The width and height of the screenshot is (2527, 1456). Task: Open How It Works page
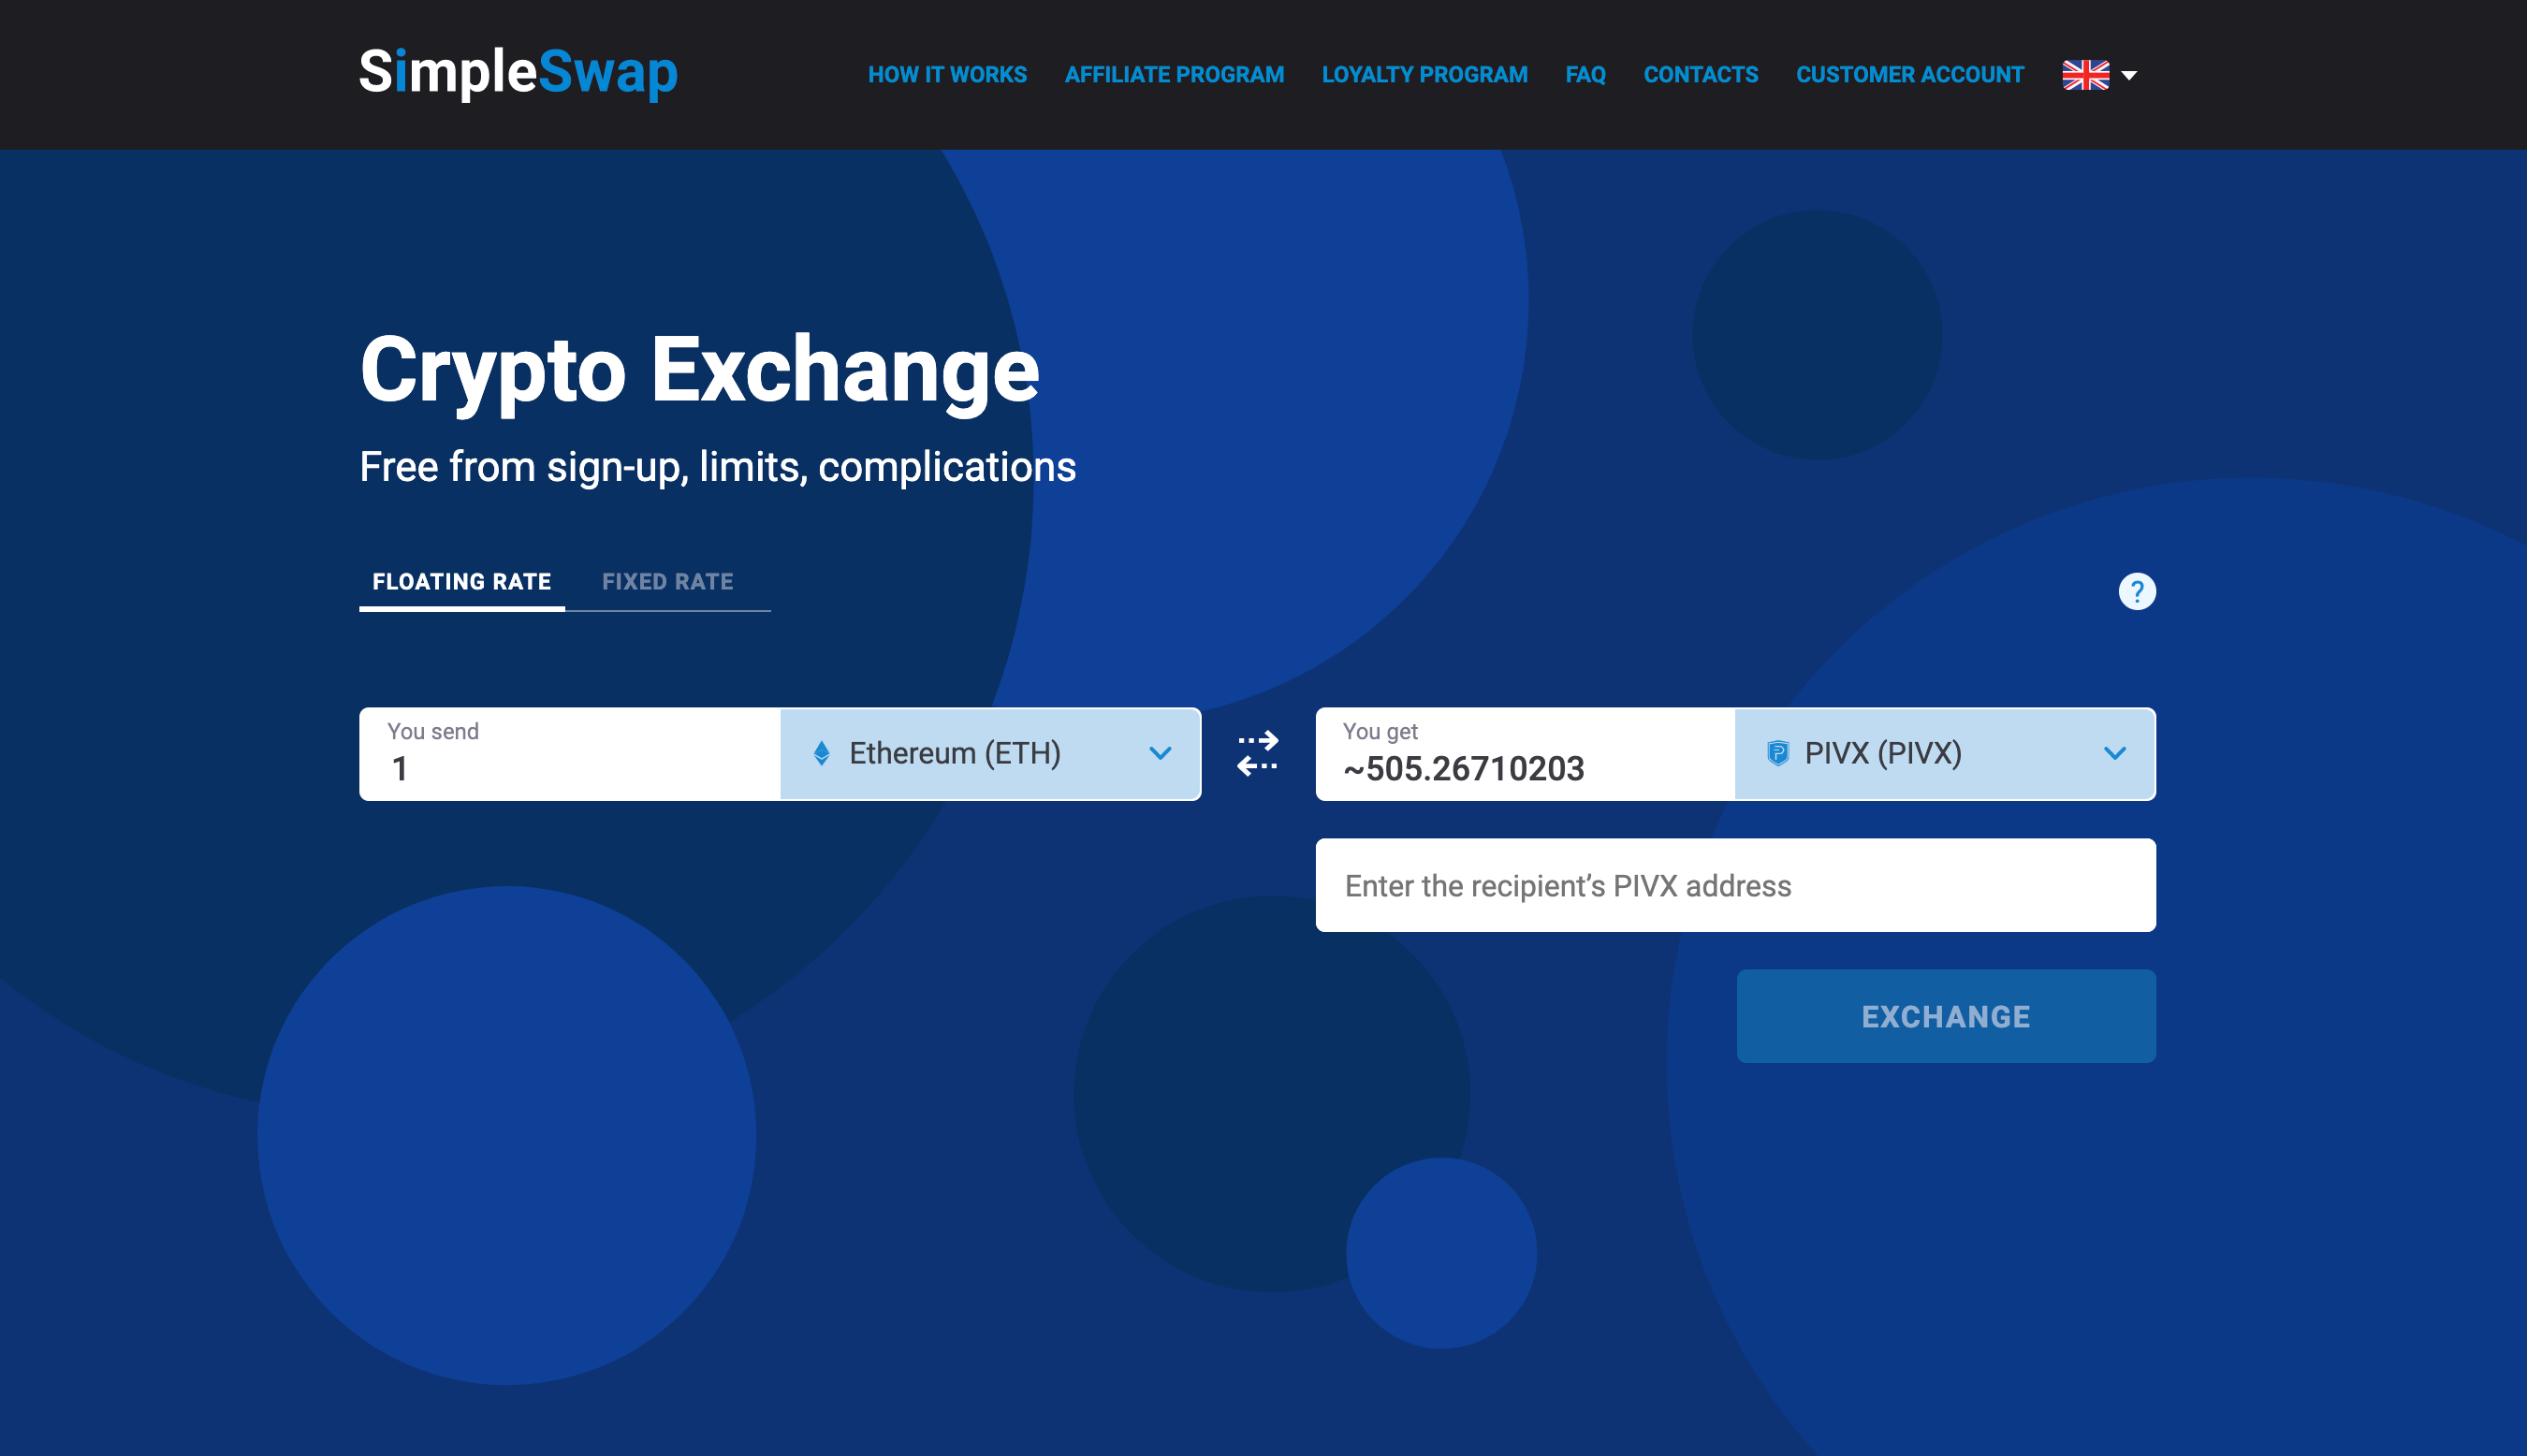[947, 75]
